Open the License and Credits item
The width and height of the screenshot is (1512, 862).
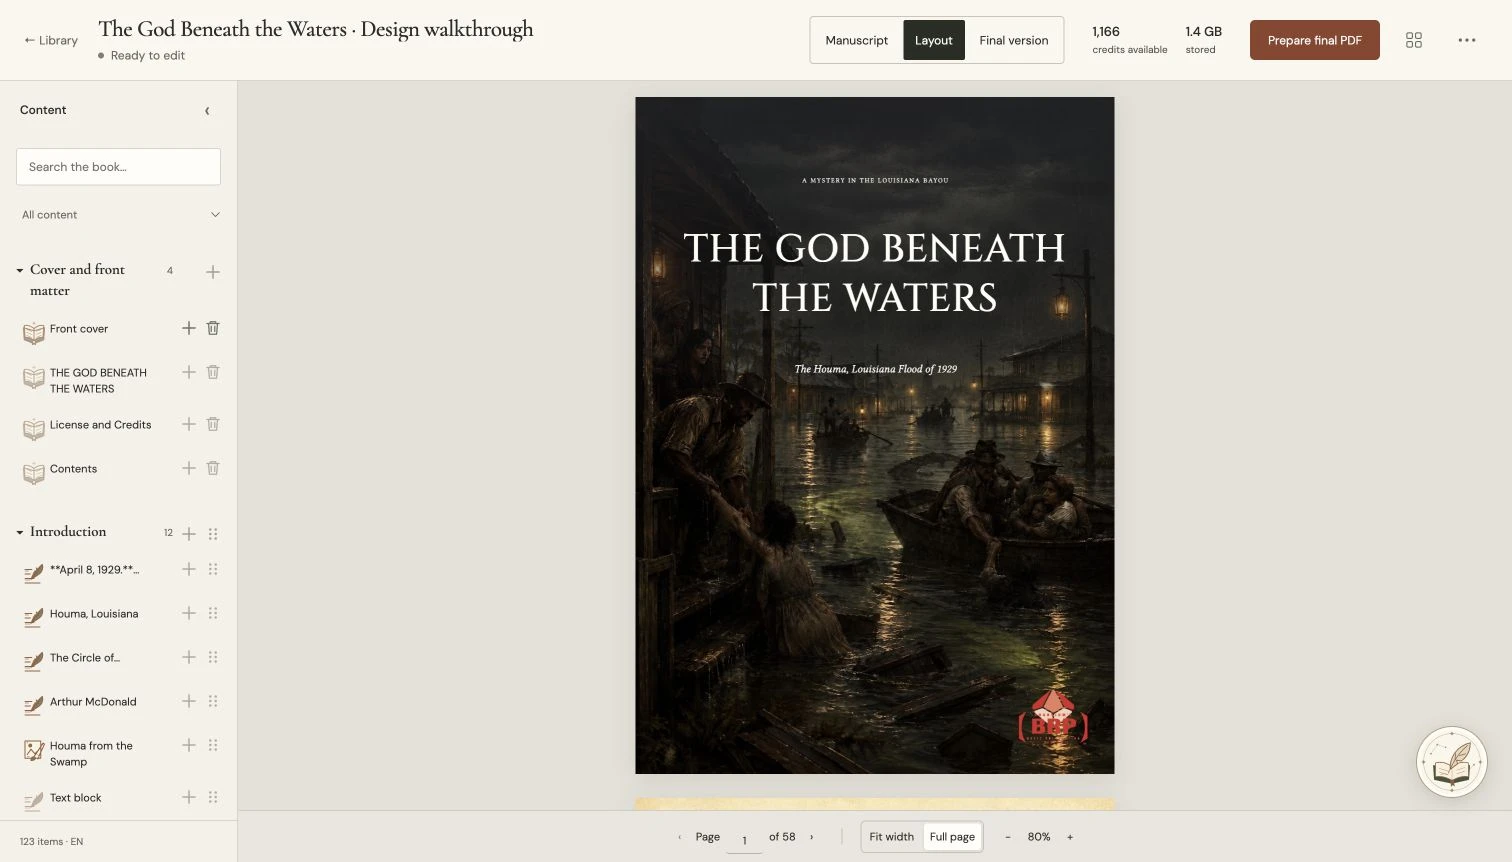(x=101, y=425)
